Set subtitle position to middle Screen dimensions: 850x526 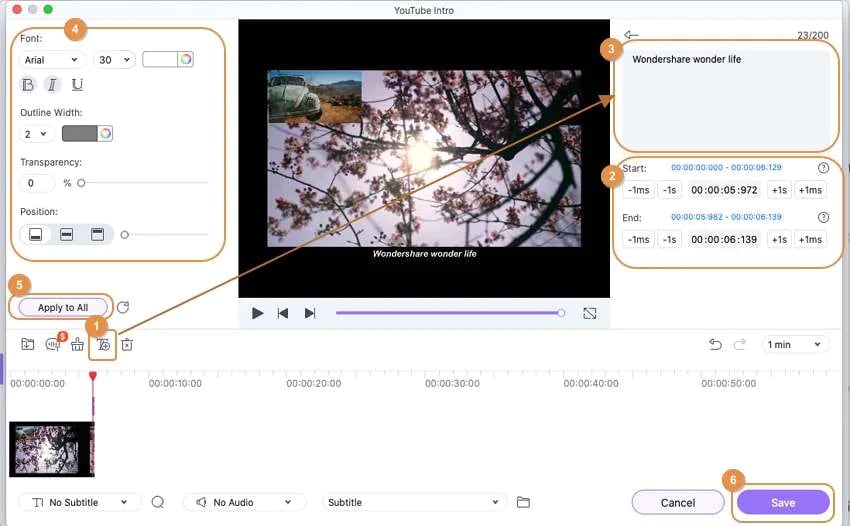pos(66,235)
